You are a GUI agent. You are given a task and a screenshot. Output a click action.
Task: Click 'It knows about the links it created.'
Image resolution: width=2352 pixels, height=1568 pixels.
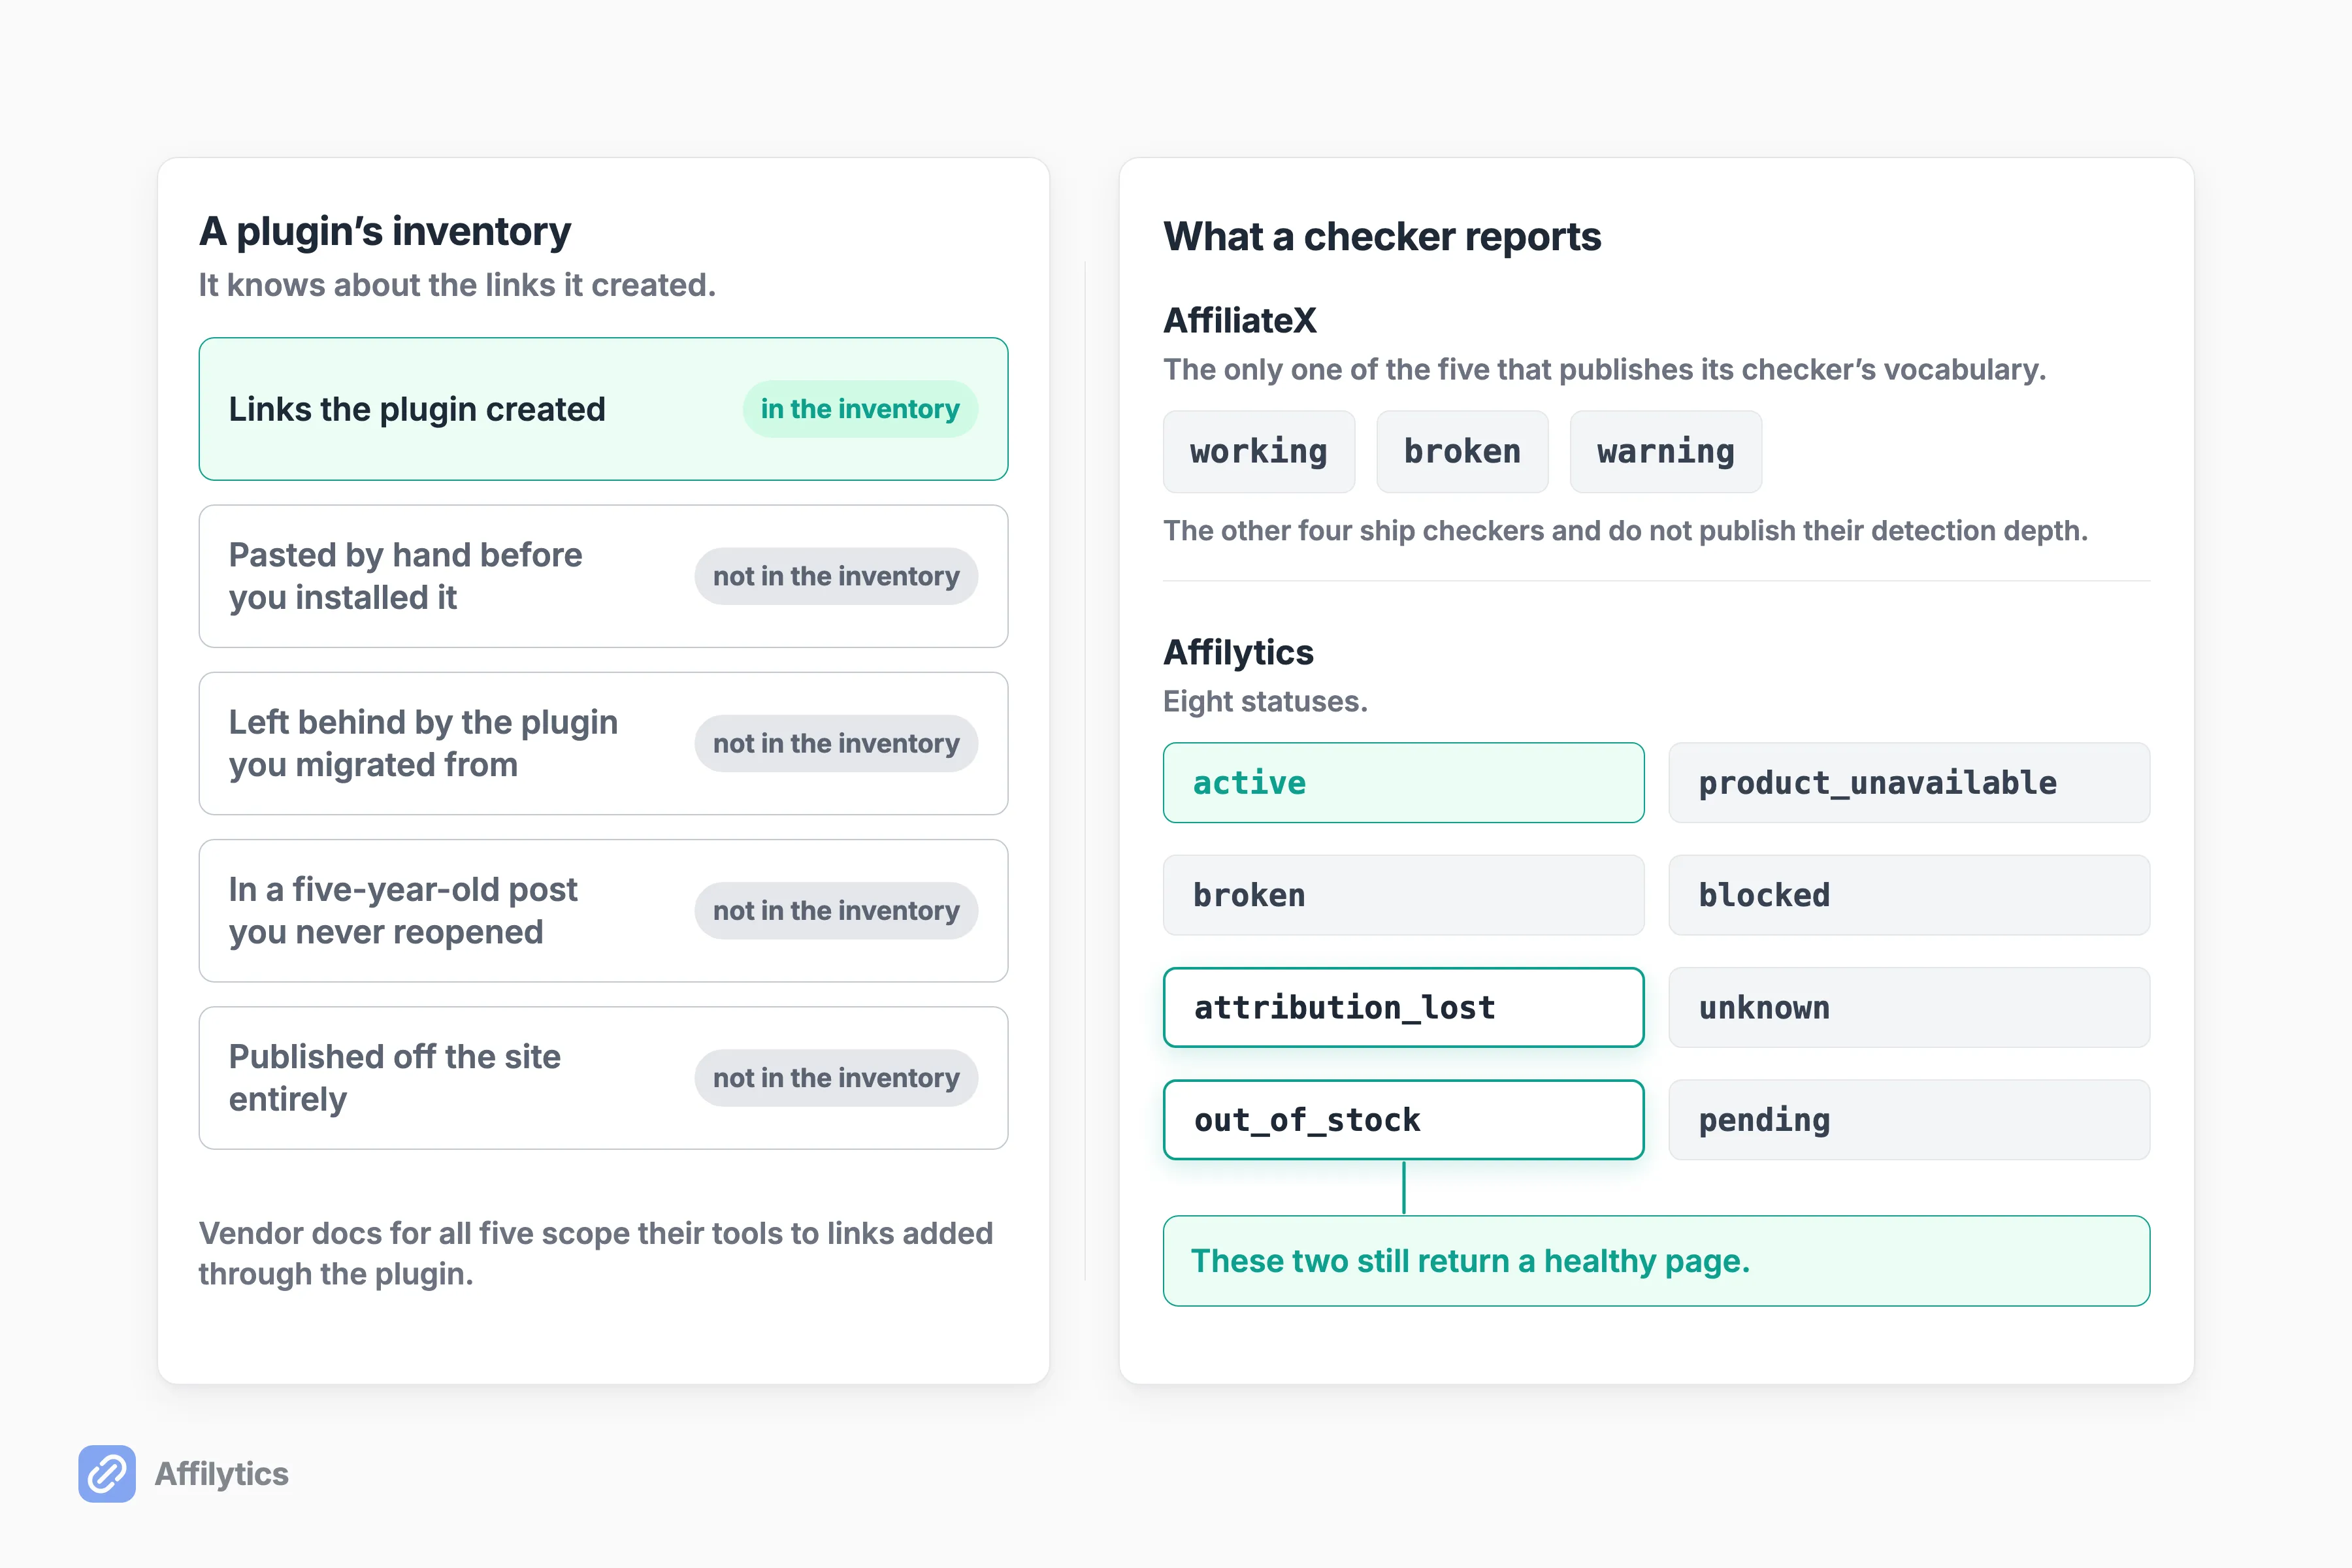tap(457, 285)
